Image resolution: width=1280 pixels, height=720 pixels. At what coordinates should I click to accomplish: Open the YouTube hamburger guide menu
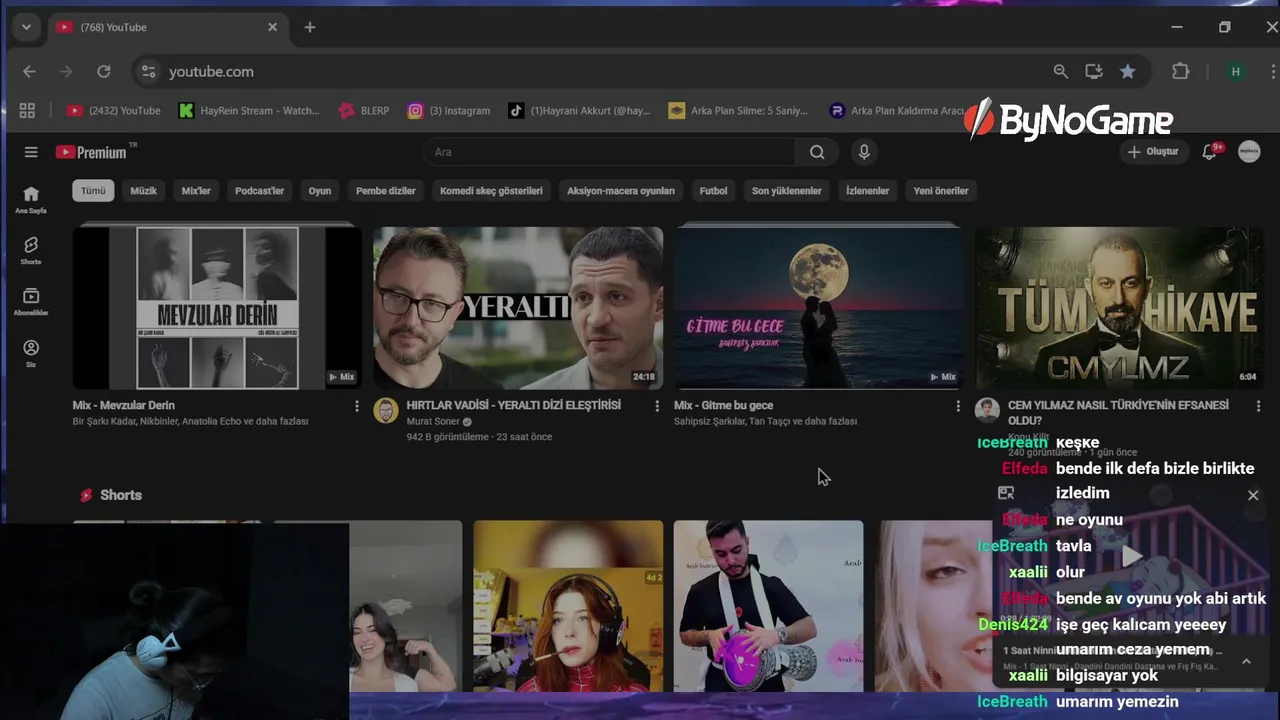pos(31,152)
